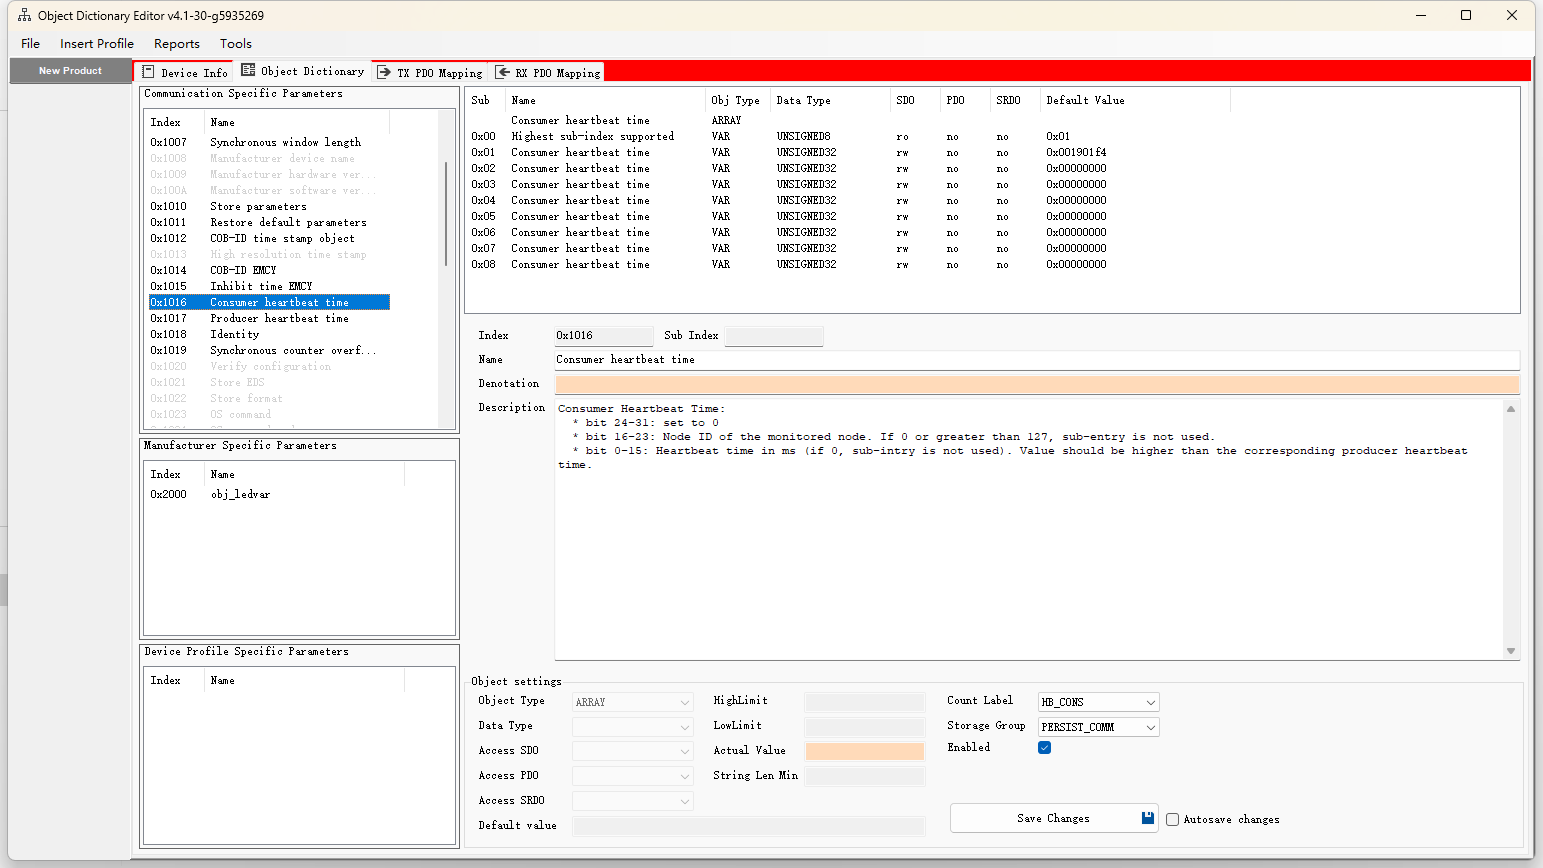Click the Denotation input field
This screenshot has width=1543, height=868.
tap(1037, 384)
